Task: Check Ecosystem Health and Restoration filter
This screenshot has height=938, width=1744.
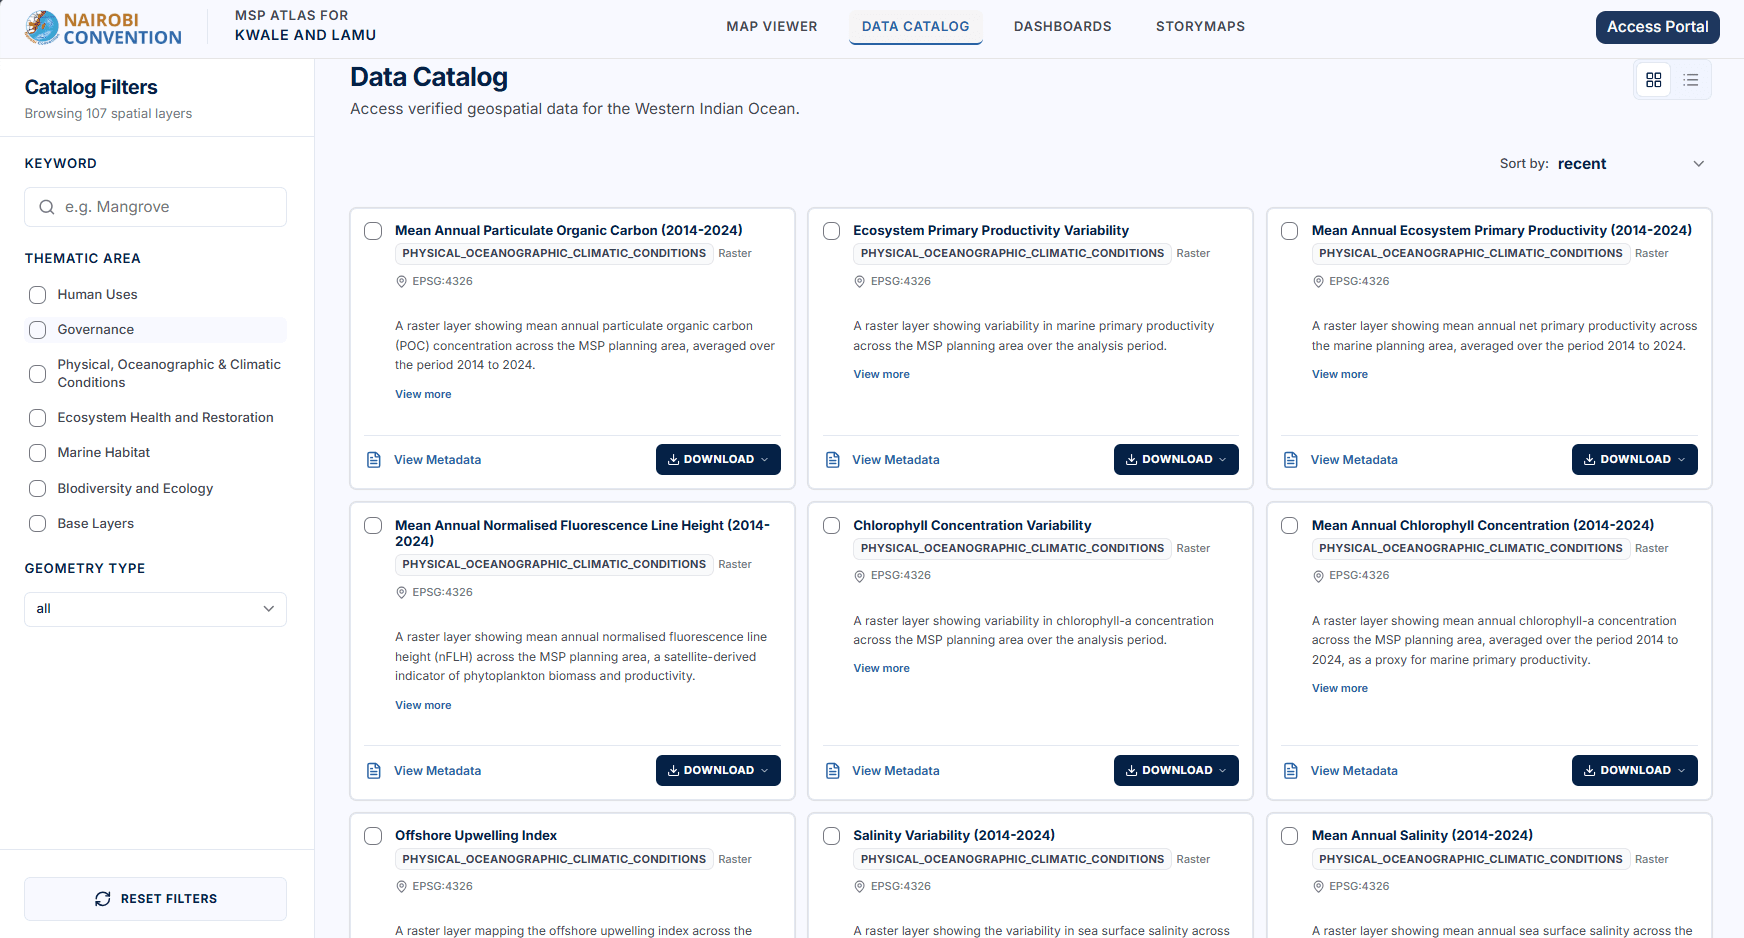Action: (x=38, y=418)
